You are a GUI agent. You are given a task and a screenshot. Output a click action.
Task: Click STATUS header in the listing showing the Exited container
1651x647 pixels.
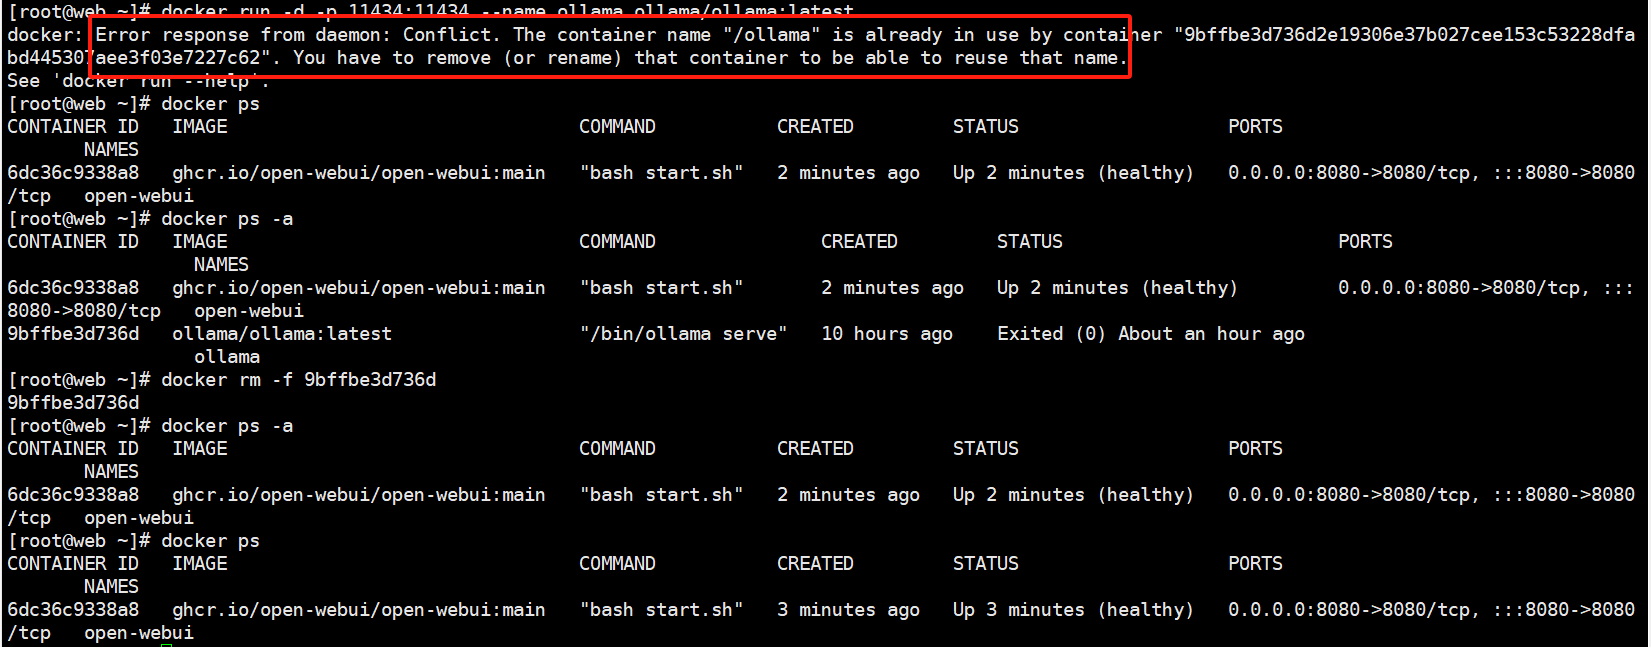click(1030, 242)
